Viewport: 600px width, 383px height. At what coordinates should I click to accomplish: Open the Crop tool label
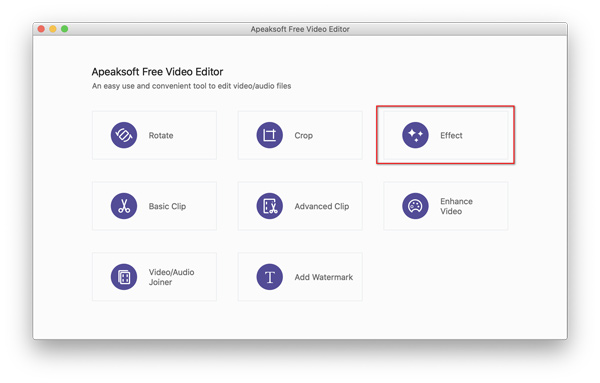(303, 135)
